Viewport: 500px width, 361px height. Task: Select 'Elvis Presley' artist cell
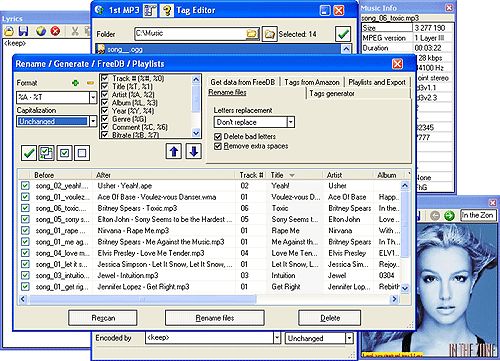347,253
